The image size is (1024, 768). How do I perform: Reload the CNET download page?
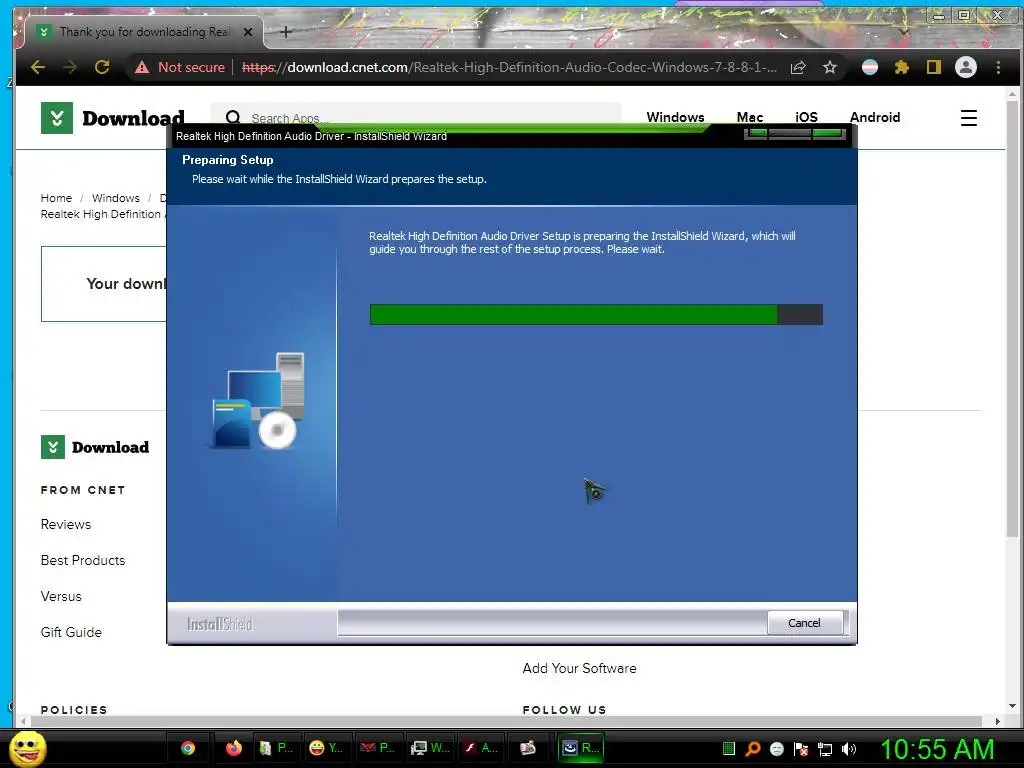click(102, 67)
